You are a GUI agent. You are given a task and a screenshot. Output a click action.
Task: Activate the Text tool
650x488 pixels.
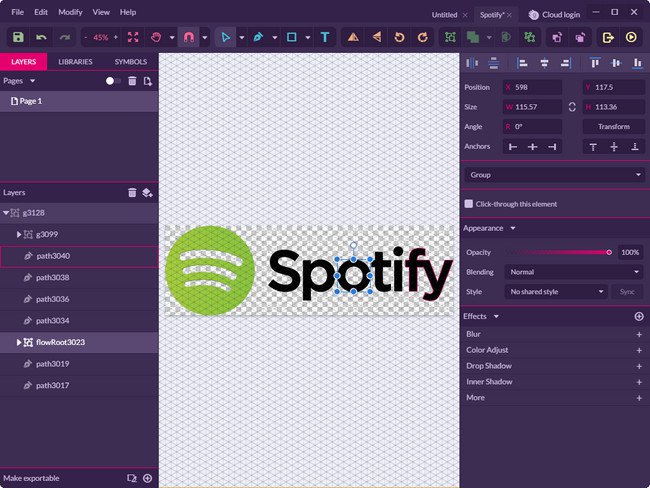click(x=325, y=37)
